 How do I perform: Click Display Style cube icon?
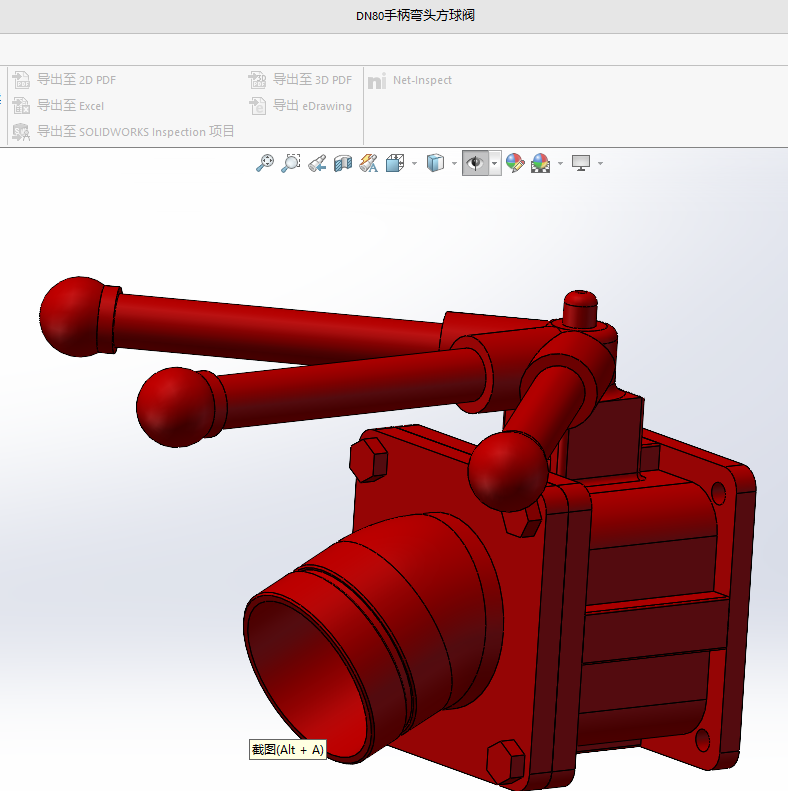pyautogui.click(x=435, y=163)
